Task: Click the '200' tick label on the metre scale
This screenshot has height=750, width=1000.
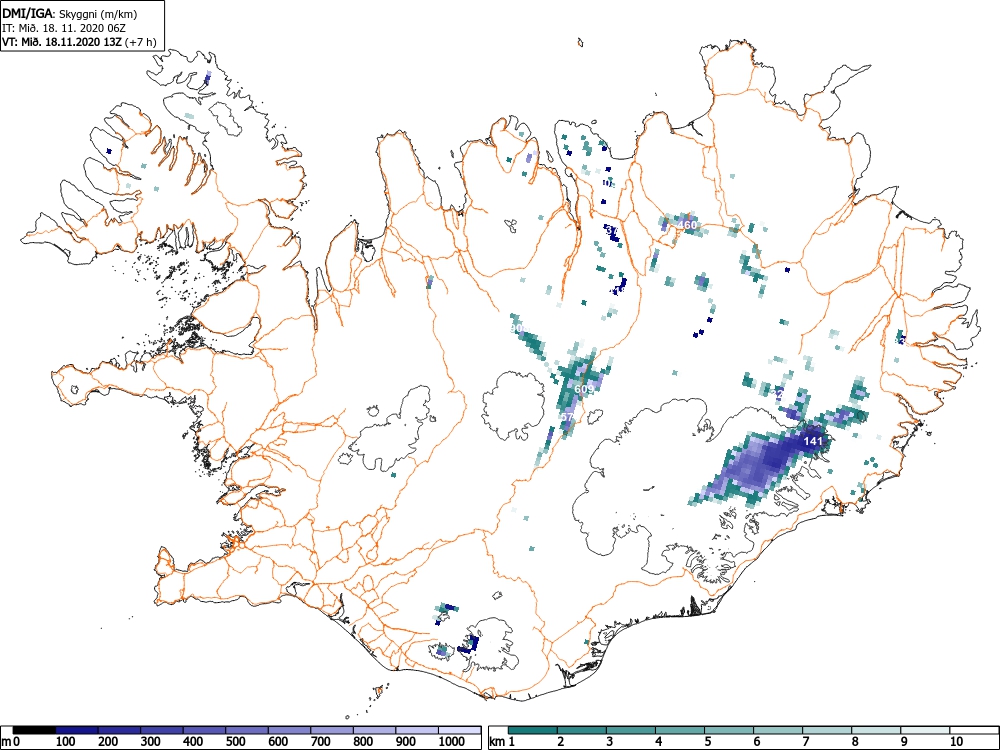Action: coord(108,742)
